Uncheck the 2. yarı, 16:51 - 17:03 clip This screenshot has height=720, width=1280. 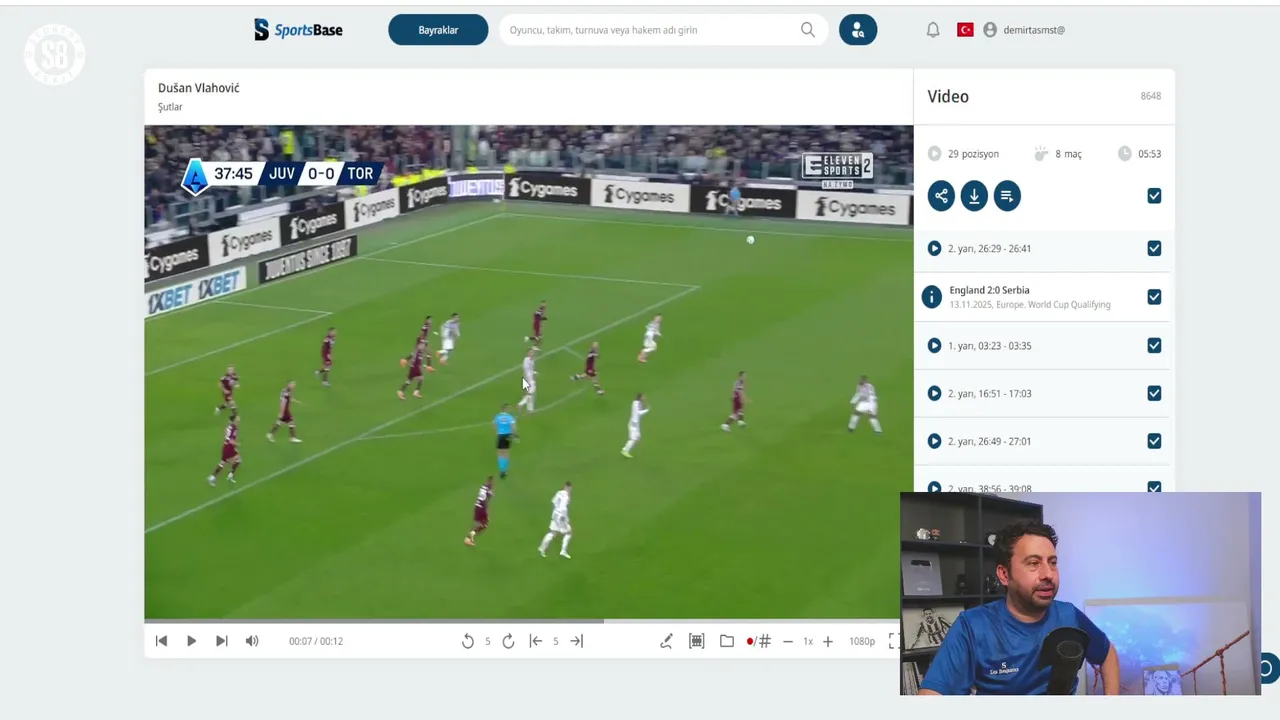click(x=1154, y=393)
